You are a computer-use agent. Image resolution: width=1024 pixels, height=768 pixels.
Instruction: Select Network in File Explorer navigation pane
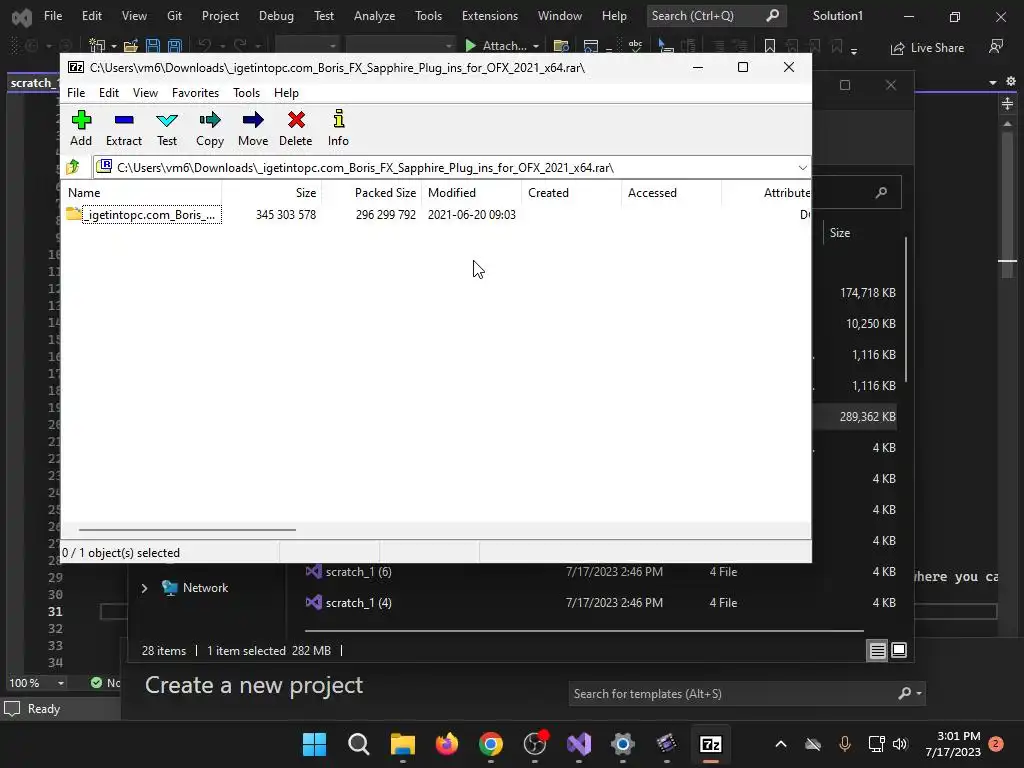[196, 588]
